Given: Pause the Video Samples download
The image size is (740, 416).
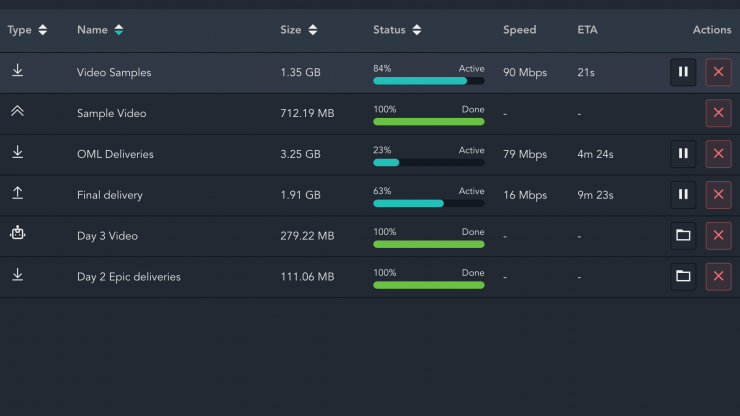Looking at the screenshot, I should click(x=683, y=72).
